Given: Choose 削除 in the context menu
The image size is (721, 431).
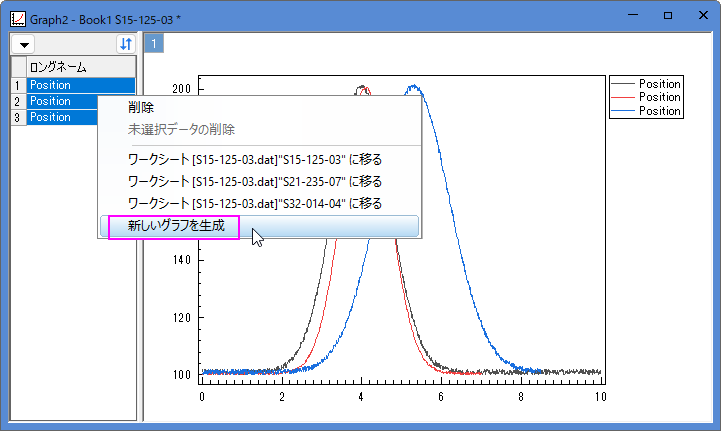Looking at the screenshot, I should (260, 108).
